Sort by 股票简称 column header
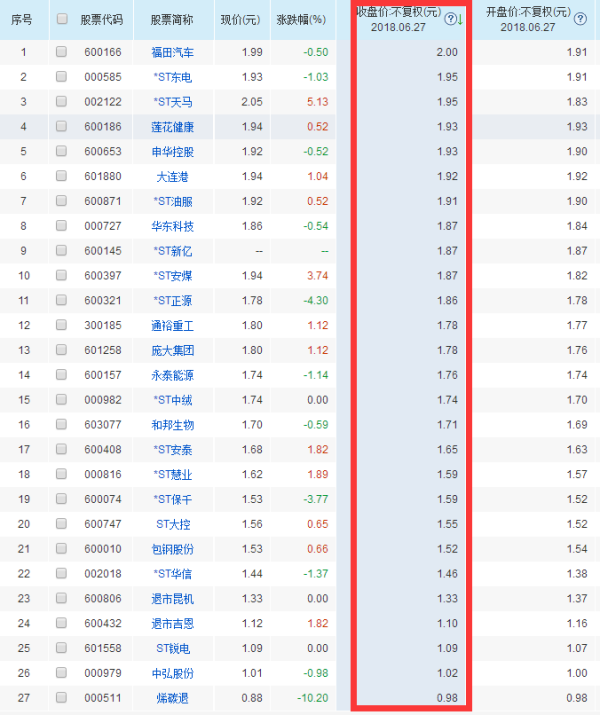The width and height of the screenshot is (600, 715). 172,20
